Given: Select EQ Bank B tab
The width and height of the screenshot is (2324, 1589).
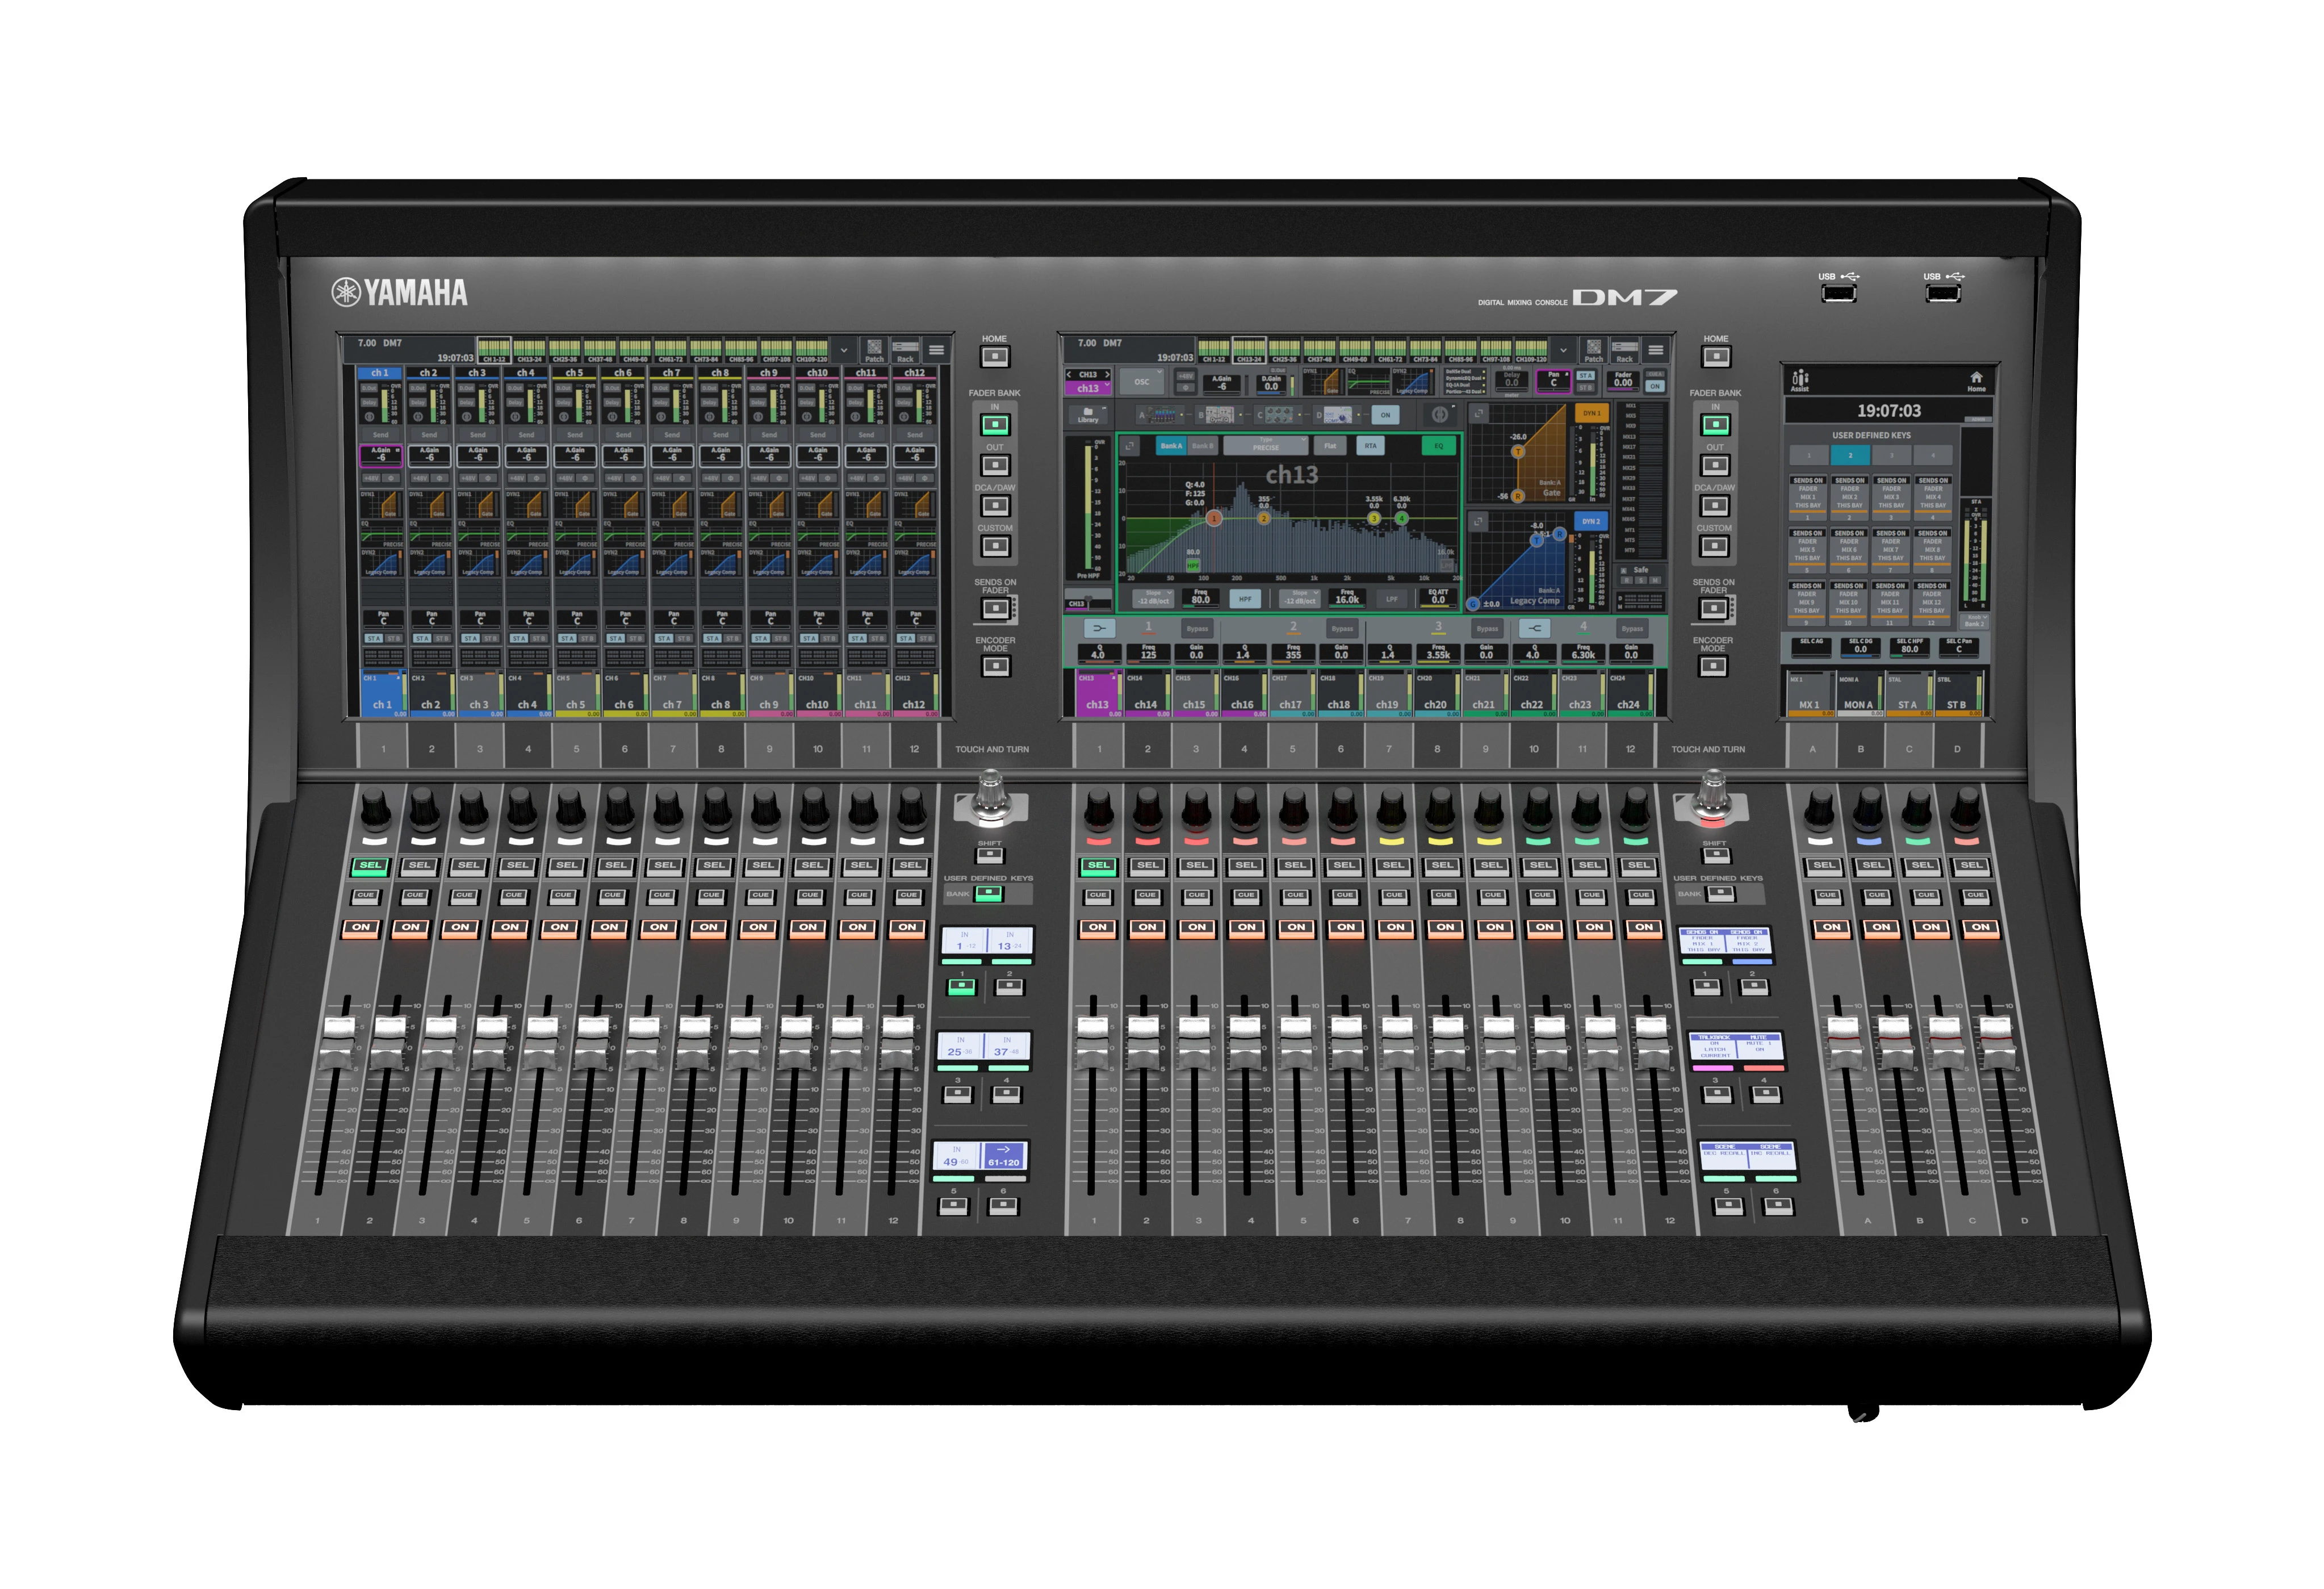Looking at the screenshot, I should tap(1202, 446).
